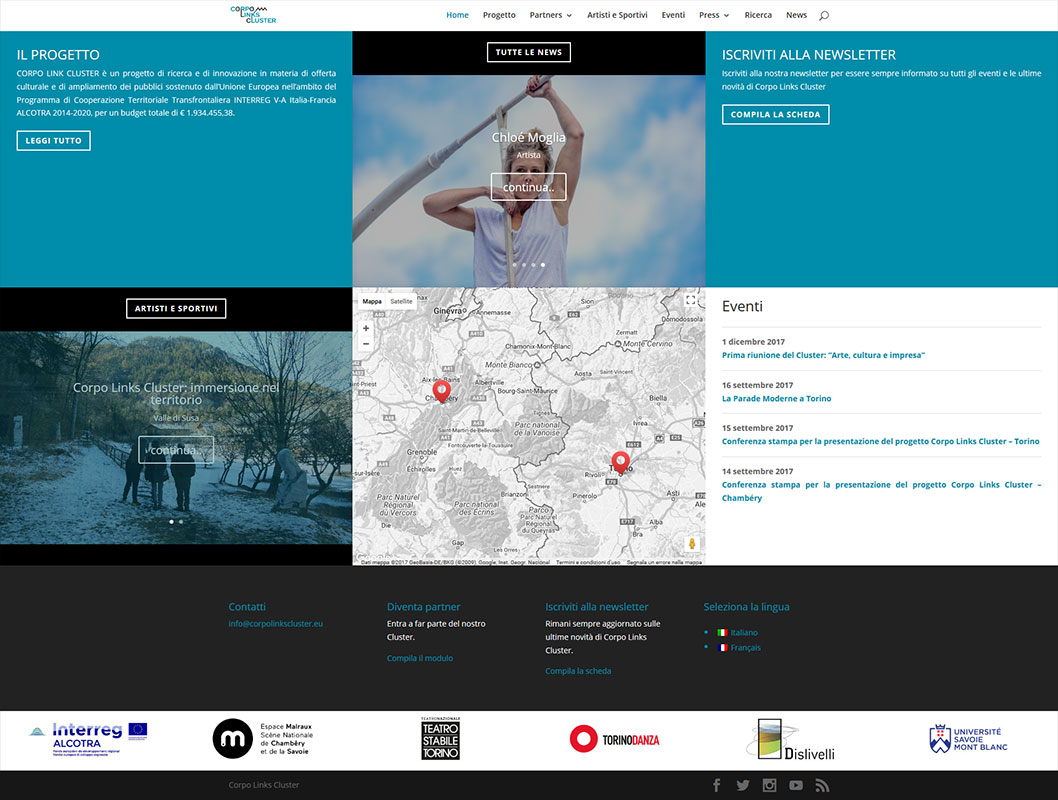Click the Espace Malraux logo
Image resolution: width=1058 pixels, height=800 pixels.
[263, 739]
